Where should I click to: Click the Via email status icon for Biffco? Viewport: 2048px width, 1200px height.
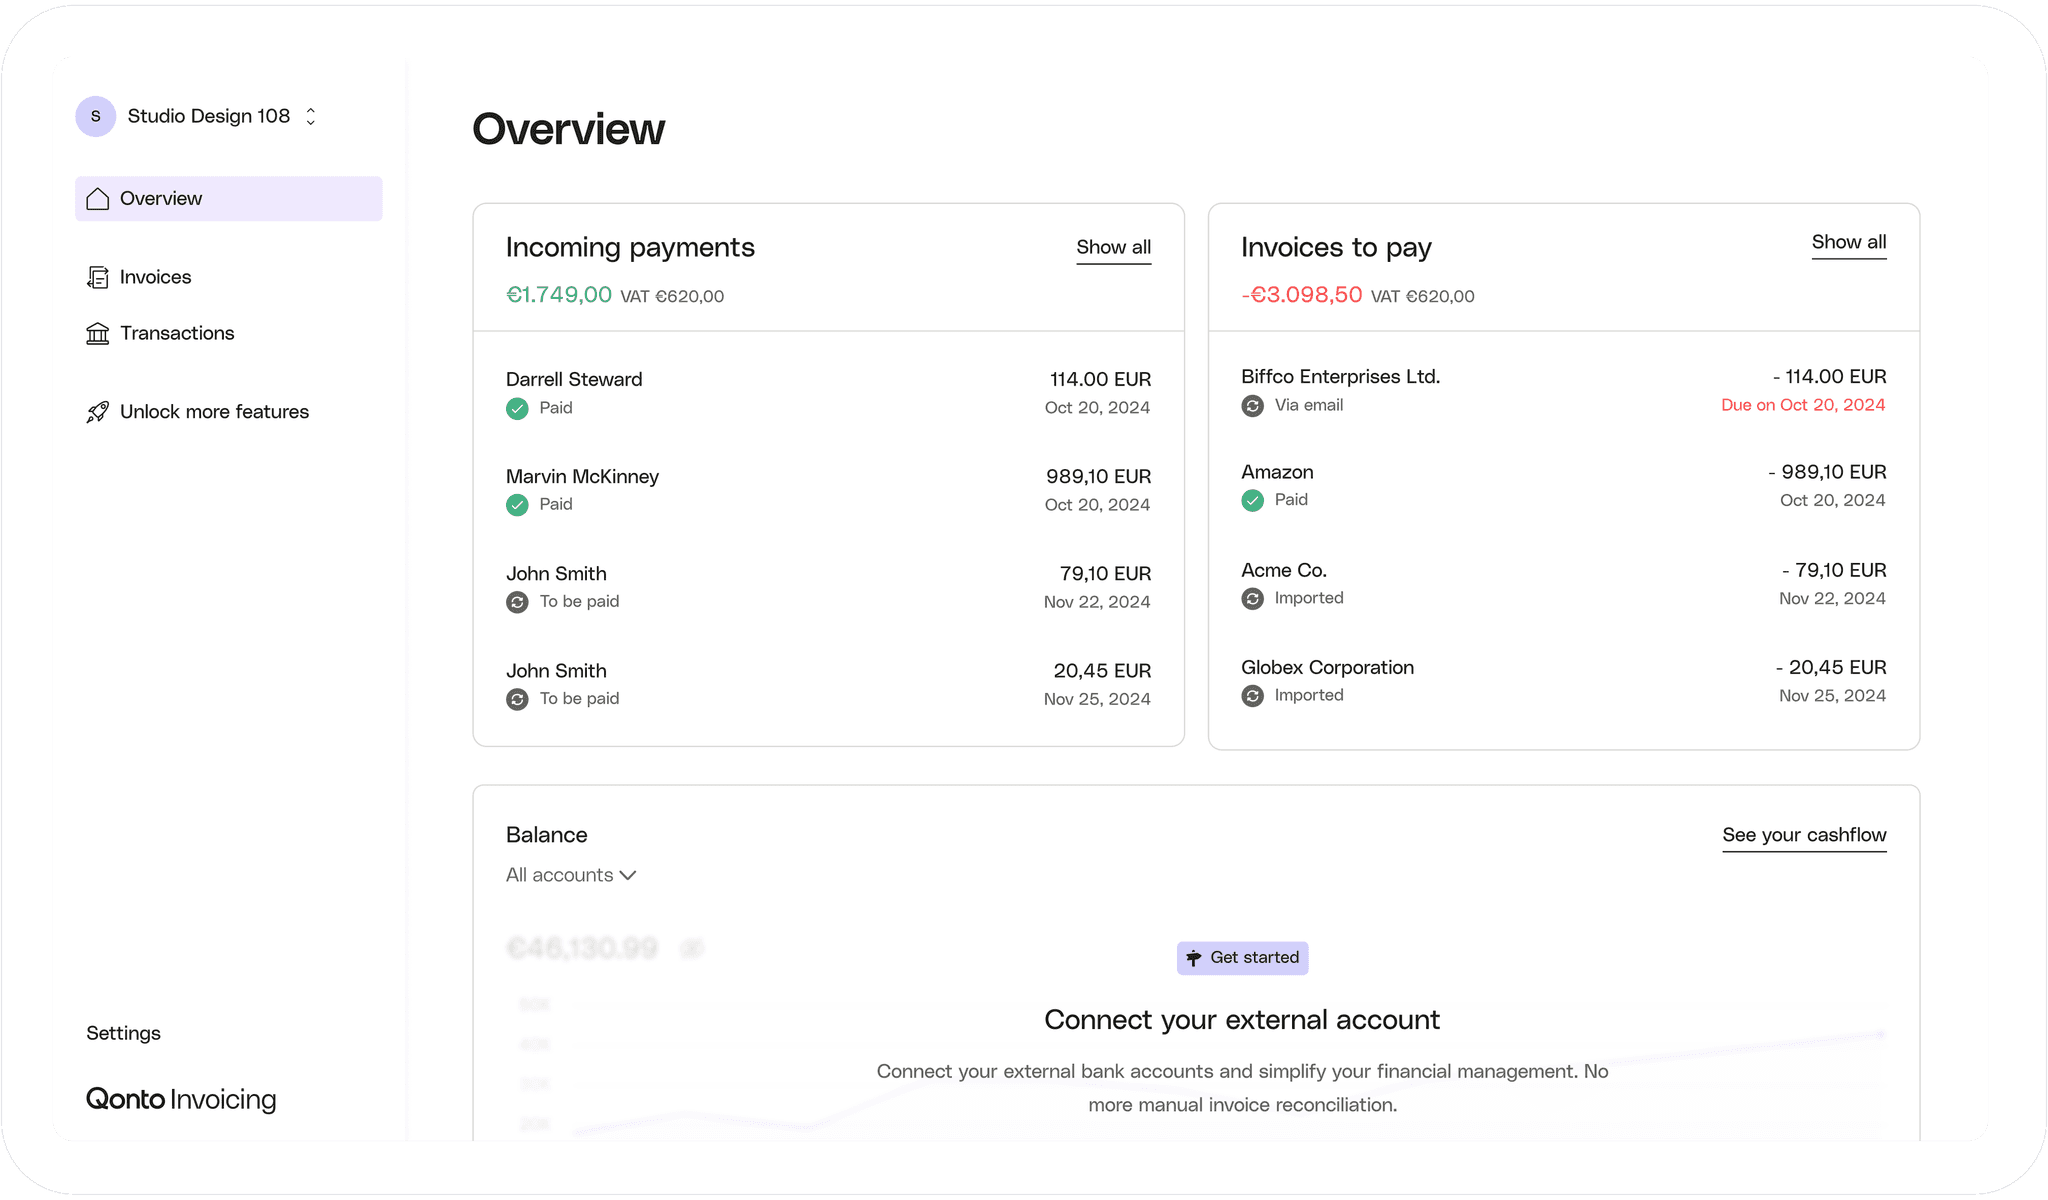(x=1252, y=406)
